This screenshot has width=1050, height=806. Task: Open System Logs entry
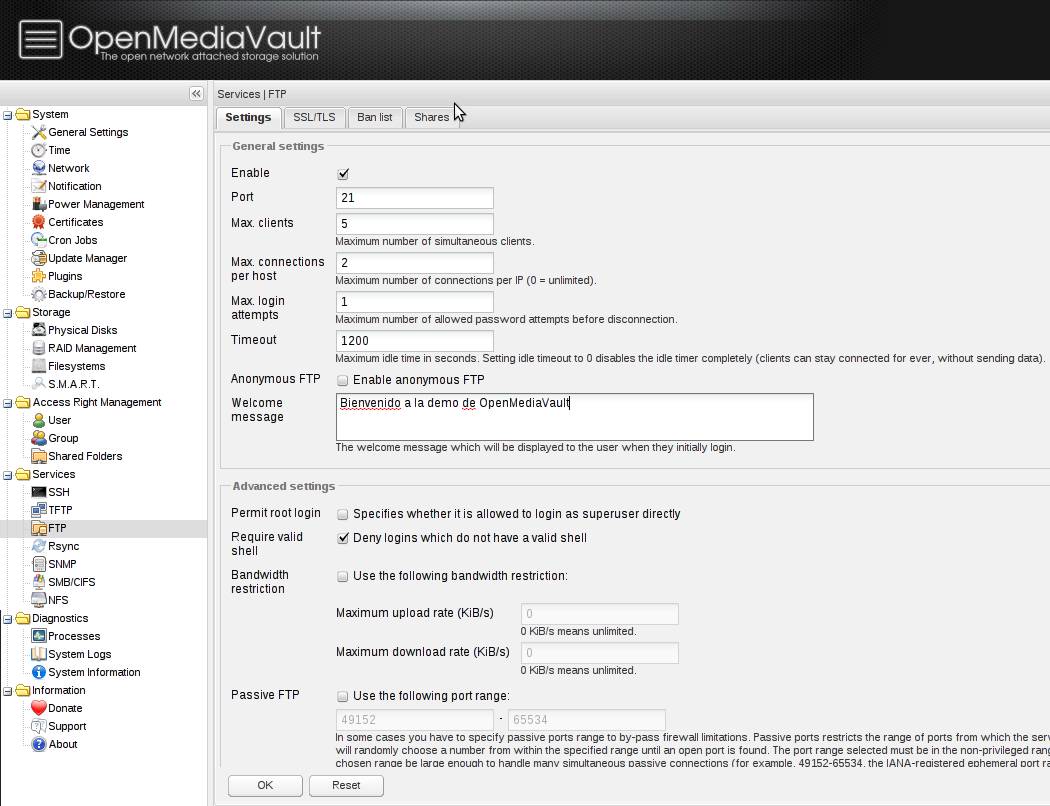(80, 655)
